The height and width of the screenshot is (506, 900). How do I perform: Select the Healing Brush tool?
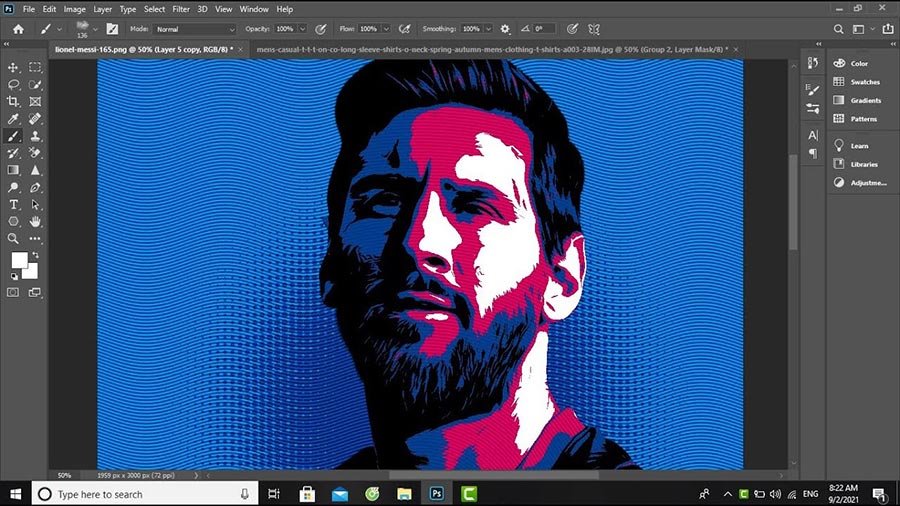35,119
